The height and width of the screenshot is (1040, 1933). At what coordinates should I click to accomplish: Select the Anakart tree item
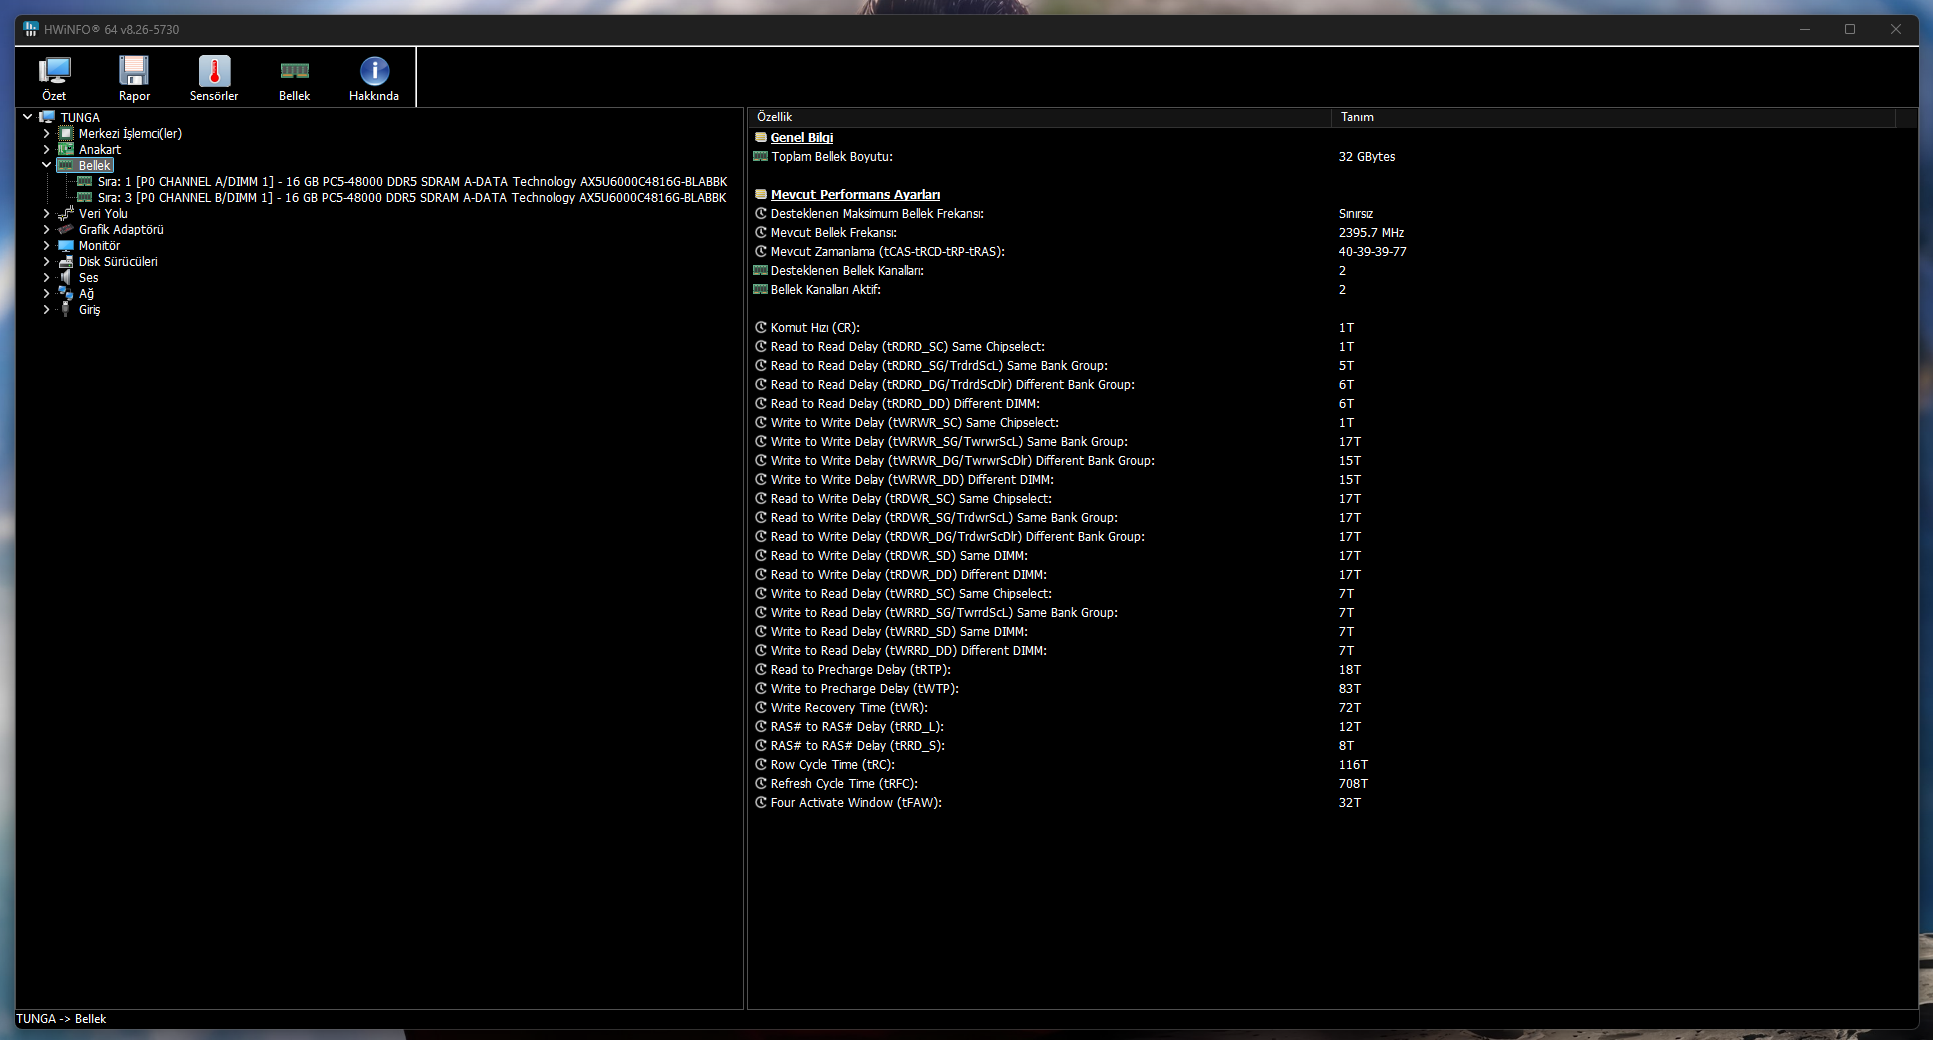100,149
